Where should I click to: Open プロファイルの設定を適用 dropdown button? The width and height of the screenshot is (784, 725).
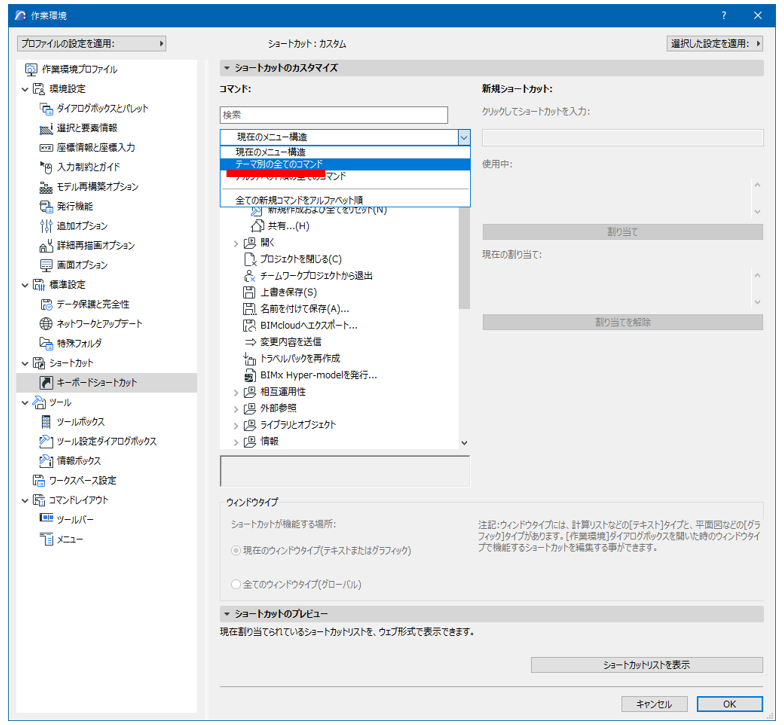(x=92, y=44)
